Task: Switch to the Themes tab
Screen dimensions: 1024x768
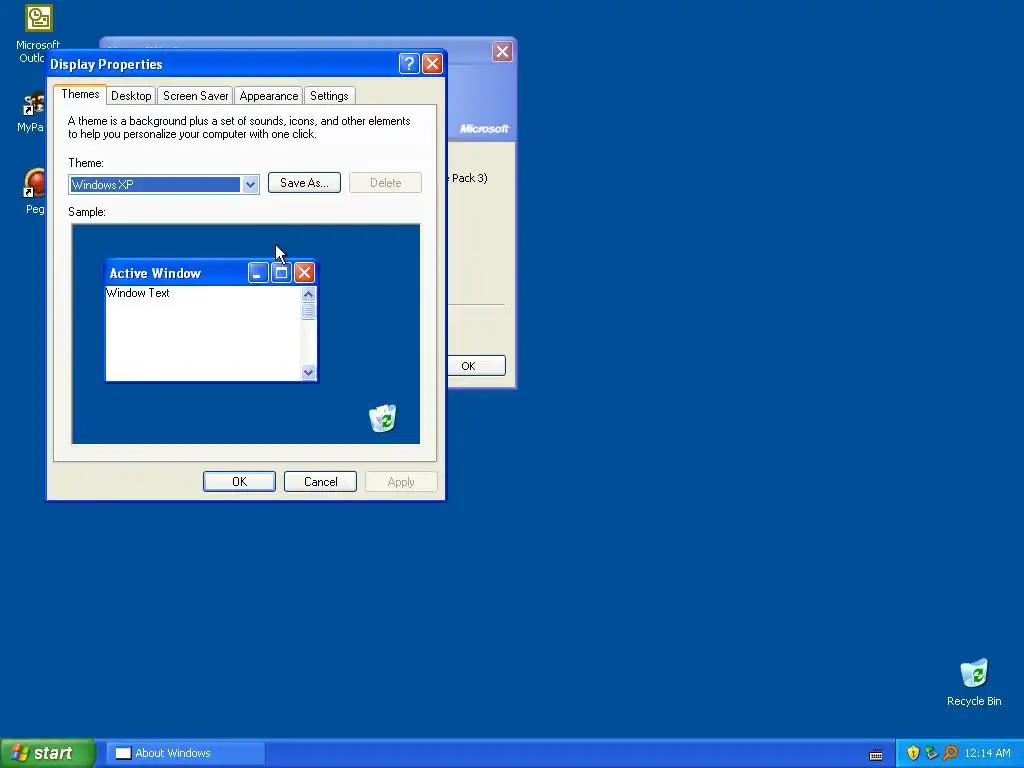Action: 80,94
